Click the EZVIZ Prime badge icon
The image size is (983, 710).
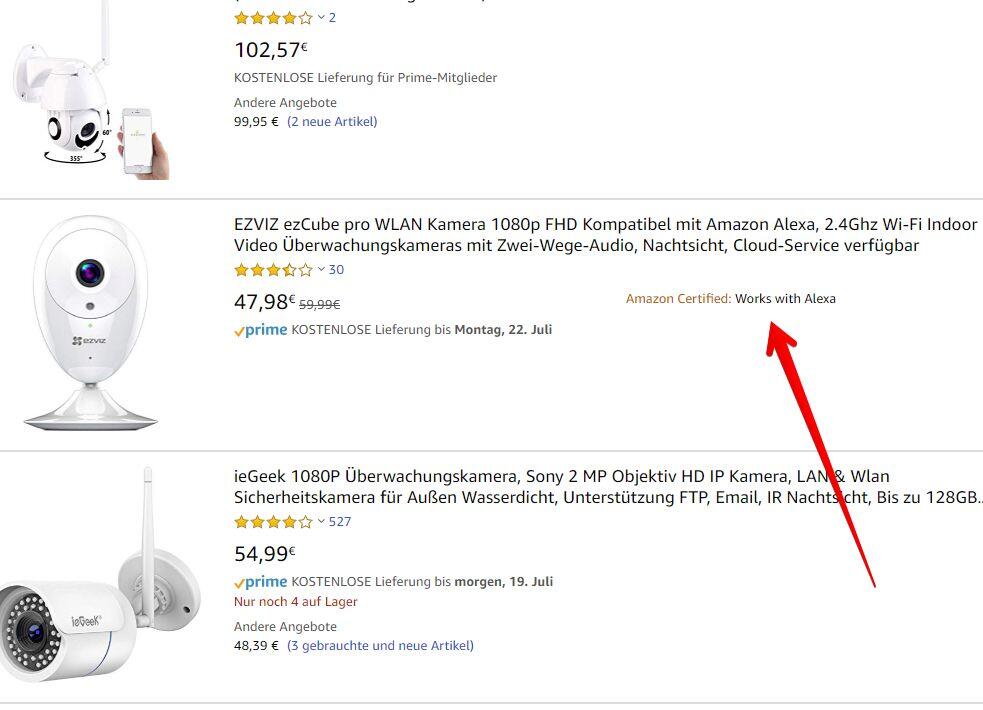[x=261, y=330]
